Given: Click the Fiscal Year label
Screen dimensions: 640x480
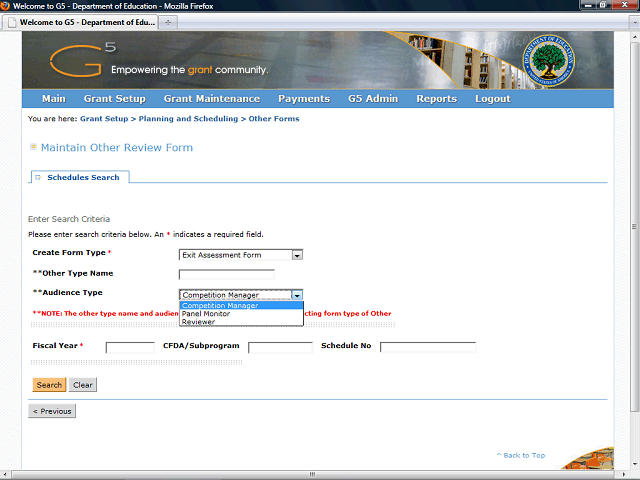Looking at the screenshot, I should pos(55,346).
